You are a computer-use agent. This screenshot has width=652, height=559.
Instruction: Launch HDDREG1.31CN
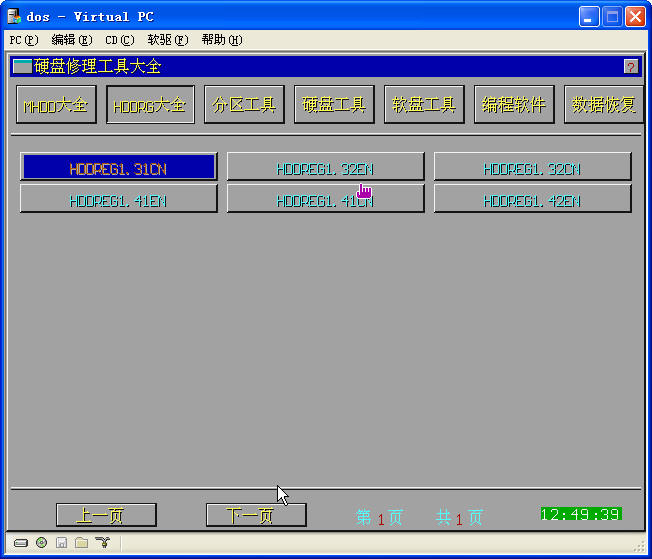pos(119,167)
